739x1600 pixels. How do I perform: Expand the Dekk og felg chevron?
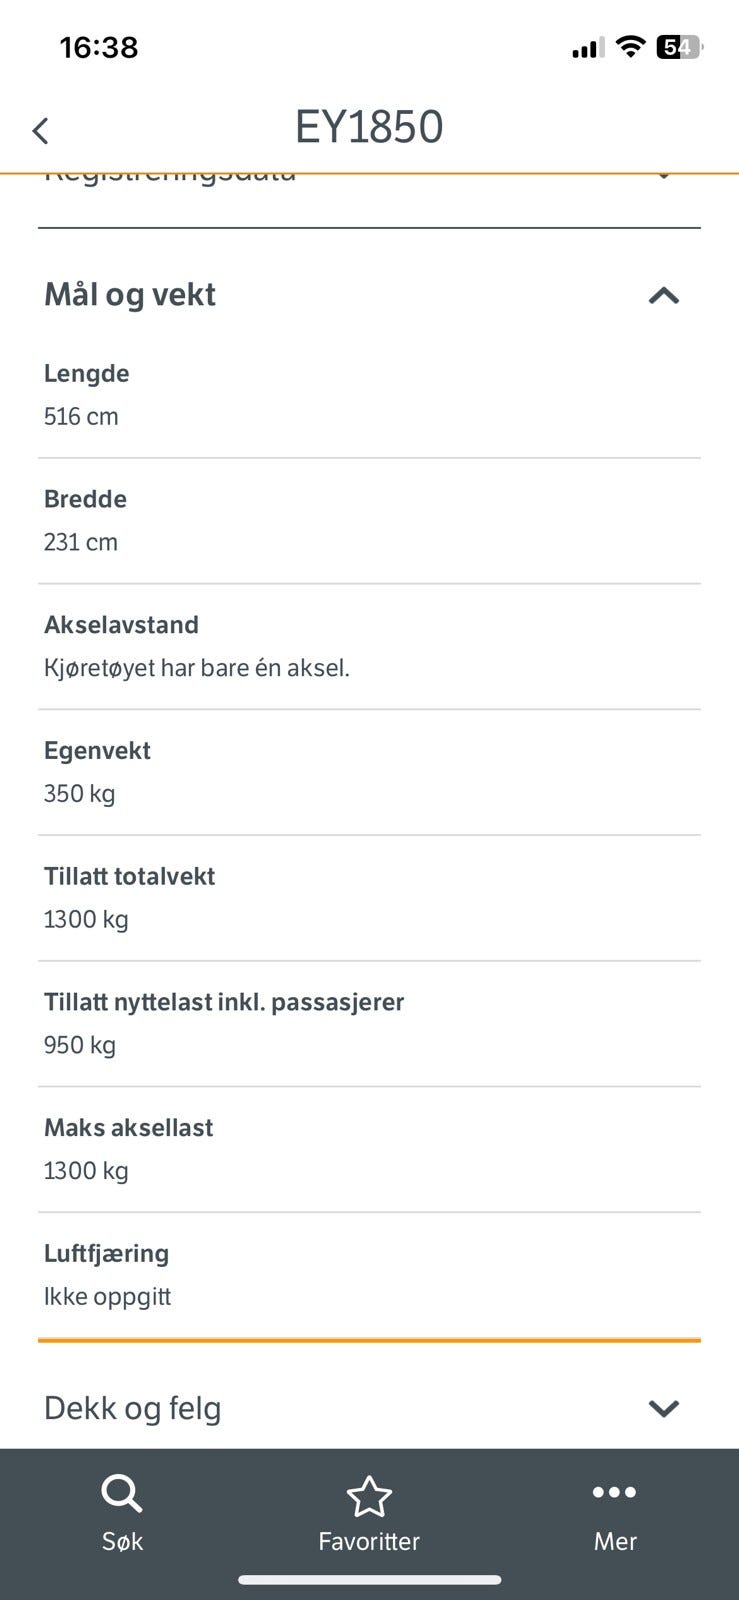click(663, 1408)
